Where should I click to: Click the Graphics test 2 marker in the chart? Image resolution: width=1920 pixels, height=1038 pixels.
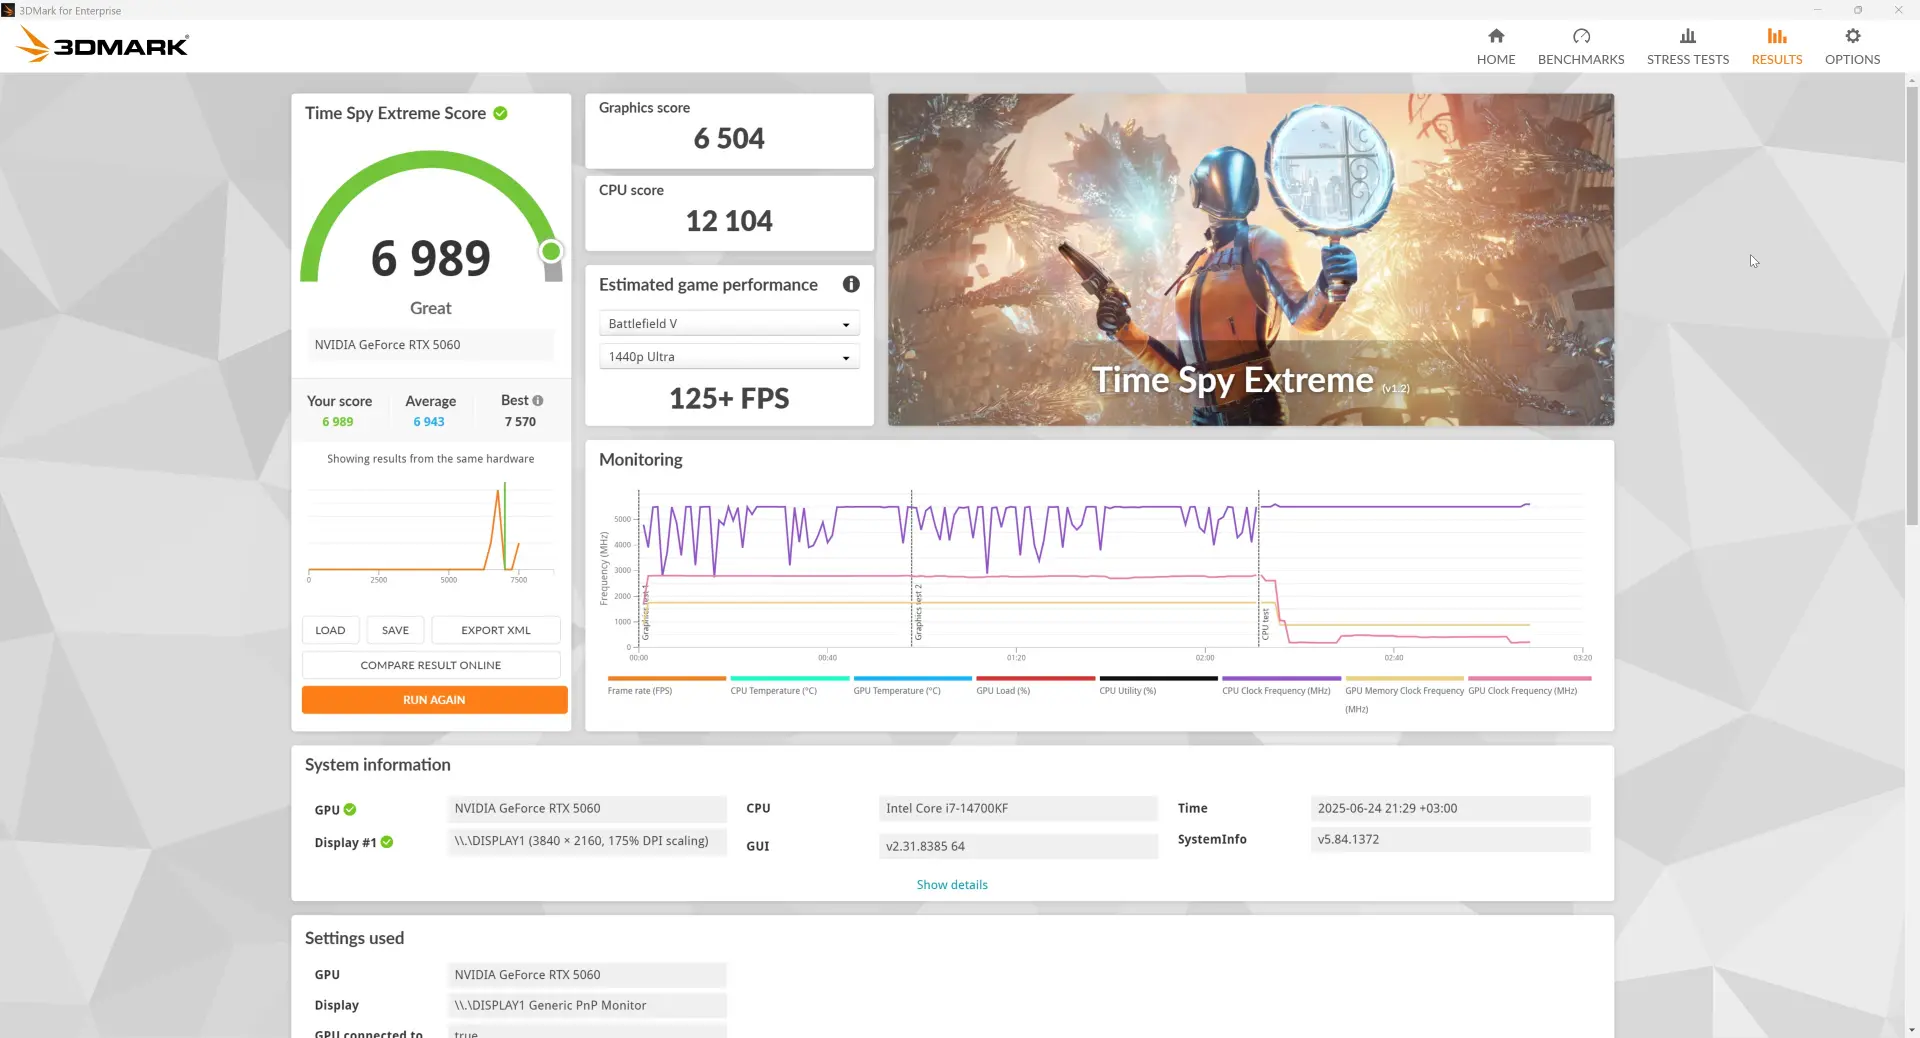coord(918,612)
